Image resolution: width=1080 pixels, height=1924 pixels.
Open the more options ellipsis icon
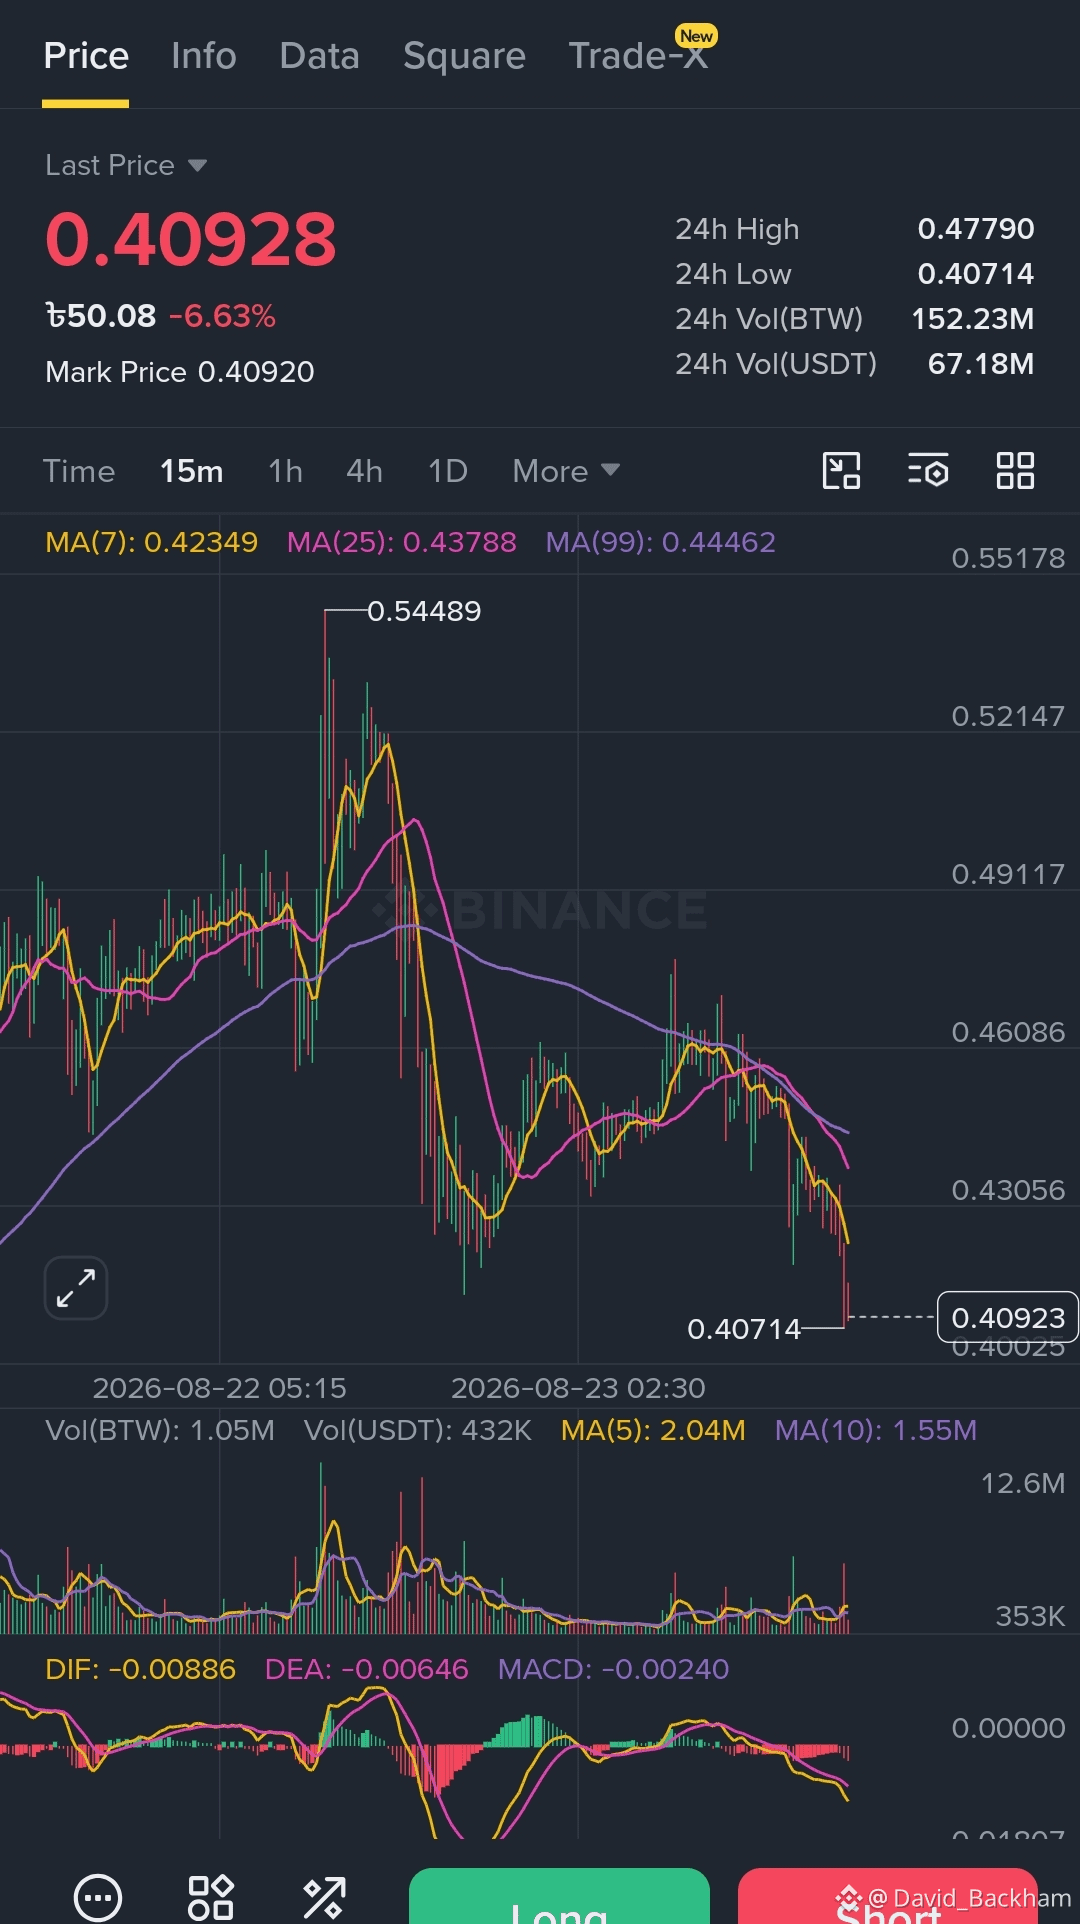pyautogui.click(x=98, y=1897)
